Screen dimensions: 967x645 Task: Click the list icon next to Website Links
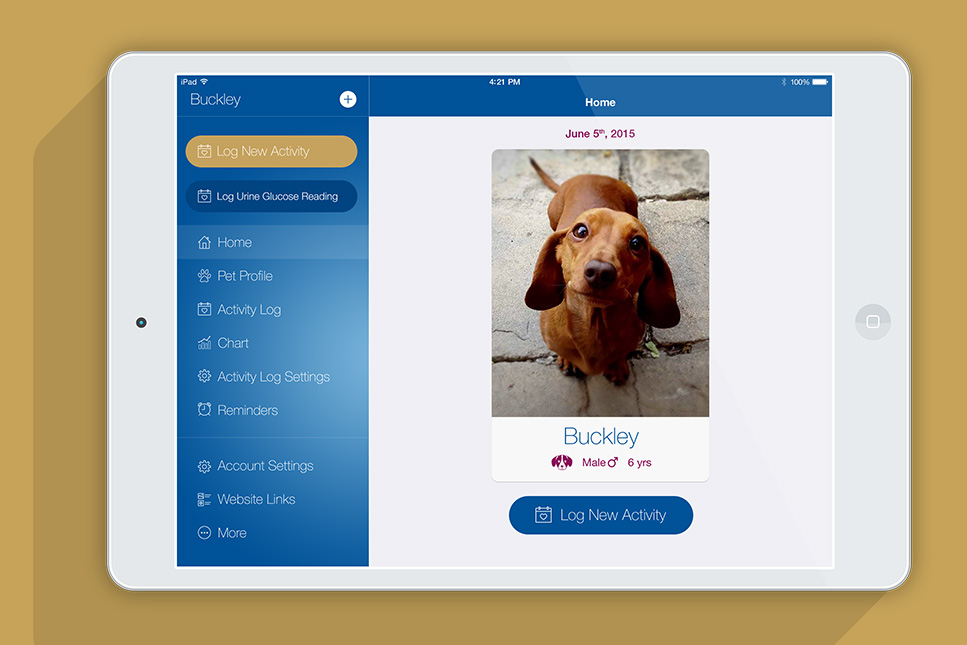204,499
